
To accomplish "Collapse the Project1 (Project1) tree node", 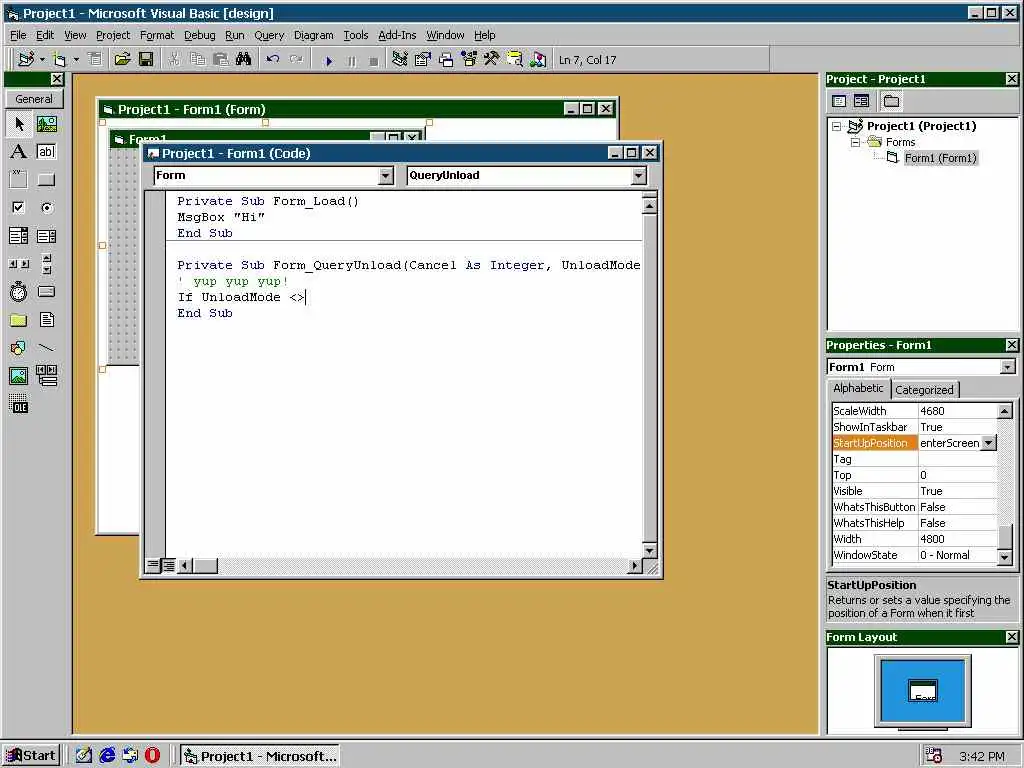I will click(837, 126).
